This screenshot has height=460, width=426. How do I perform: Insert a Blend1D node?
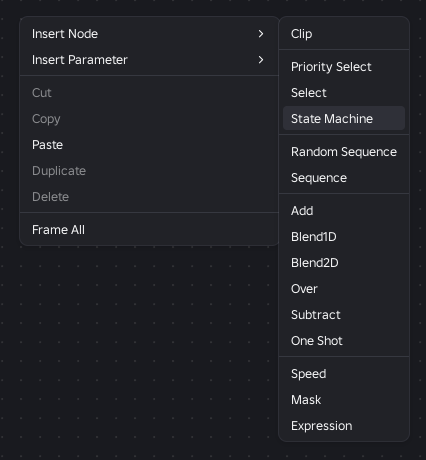click(x=344, y=237)
